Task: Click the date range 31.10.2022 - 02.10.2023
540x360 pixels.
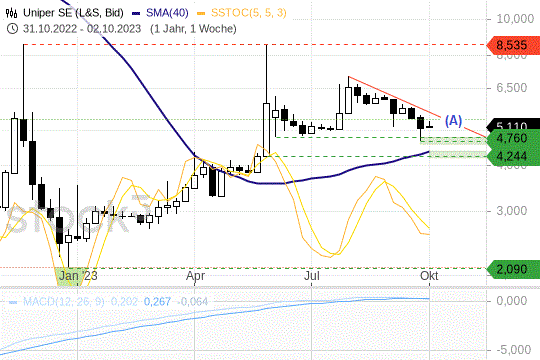Action: pos(82,29)
